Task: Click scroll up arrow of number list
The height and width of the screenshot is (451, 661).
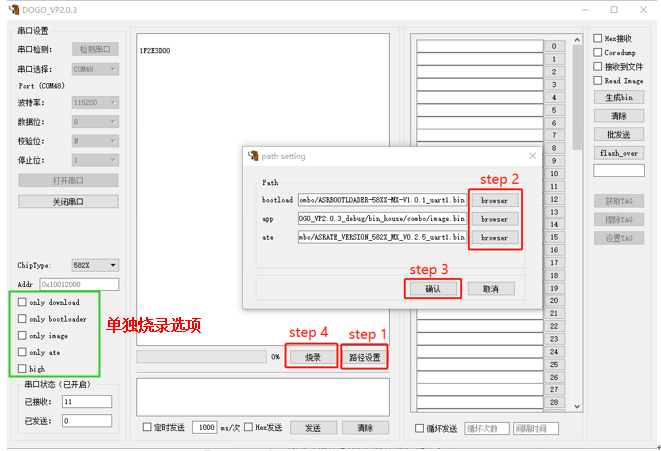Action: [x=577, y=40]
